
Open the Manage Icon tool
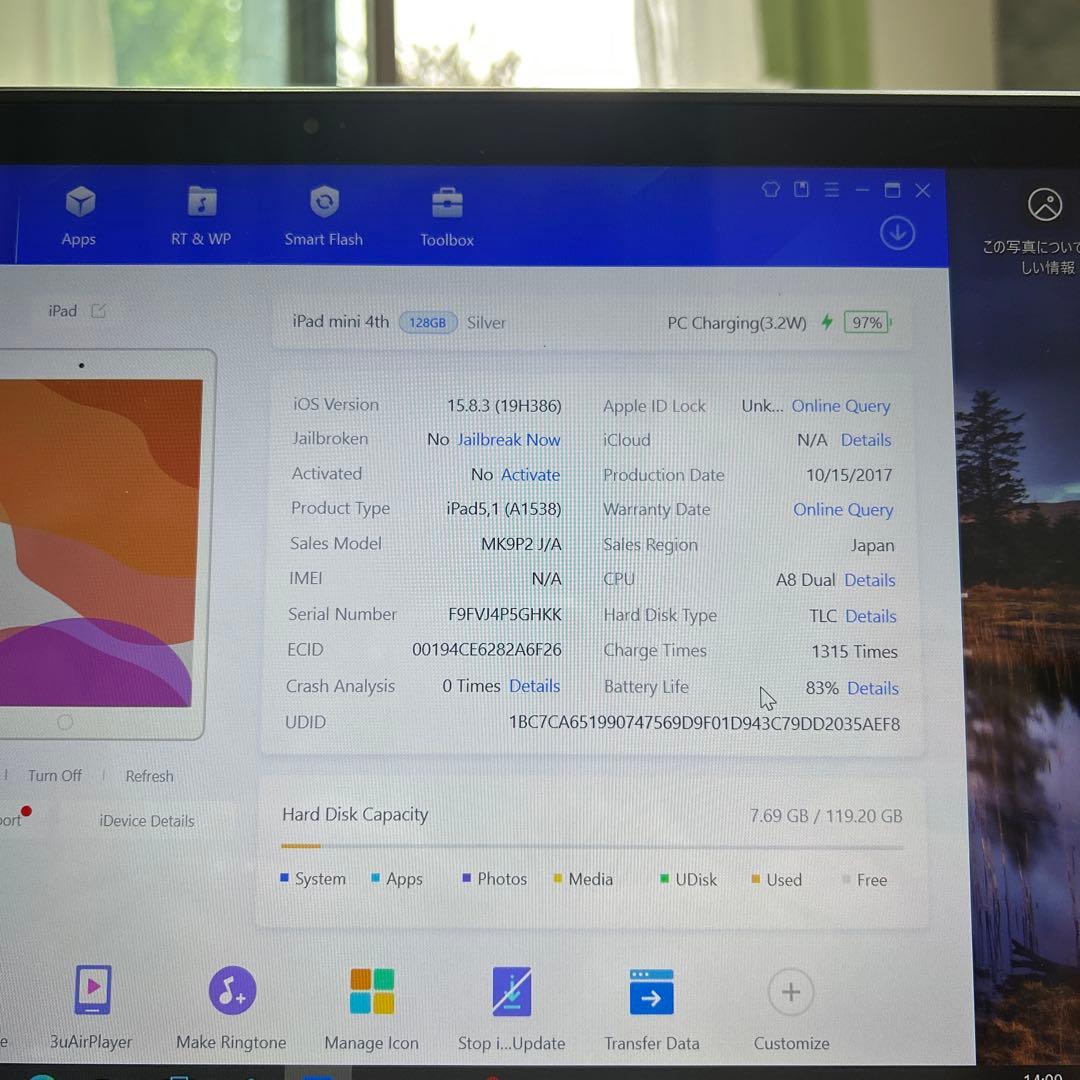(x=372, y=1007)
